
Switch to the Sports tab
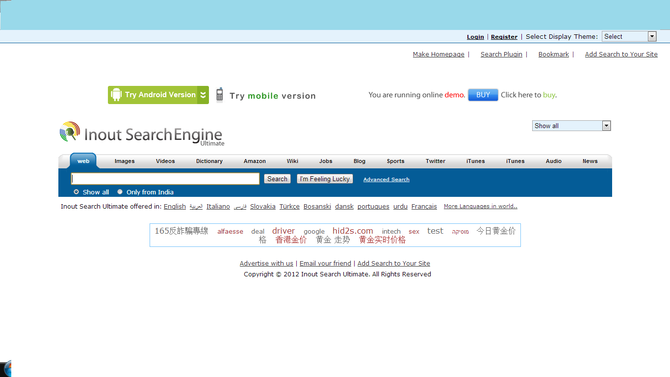point(396,161)
